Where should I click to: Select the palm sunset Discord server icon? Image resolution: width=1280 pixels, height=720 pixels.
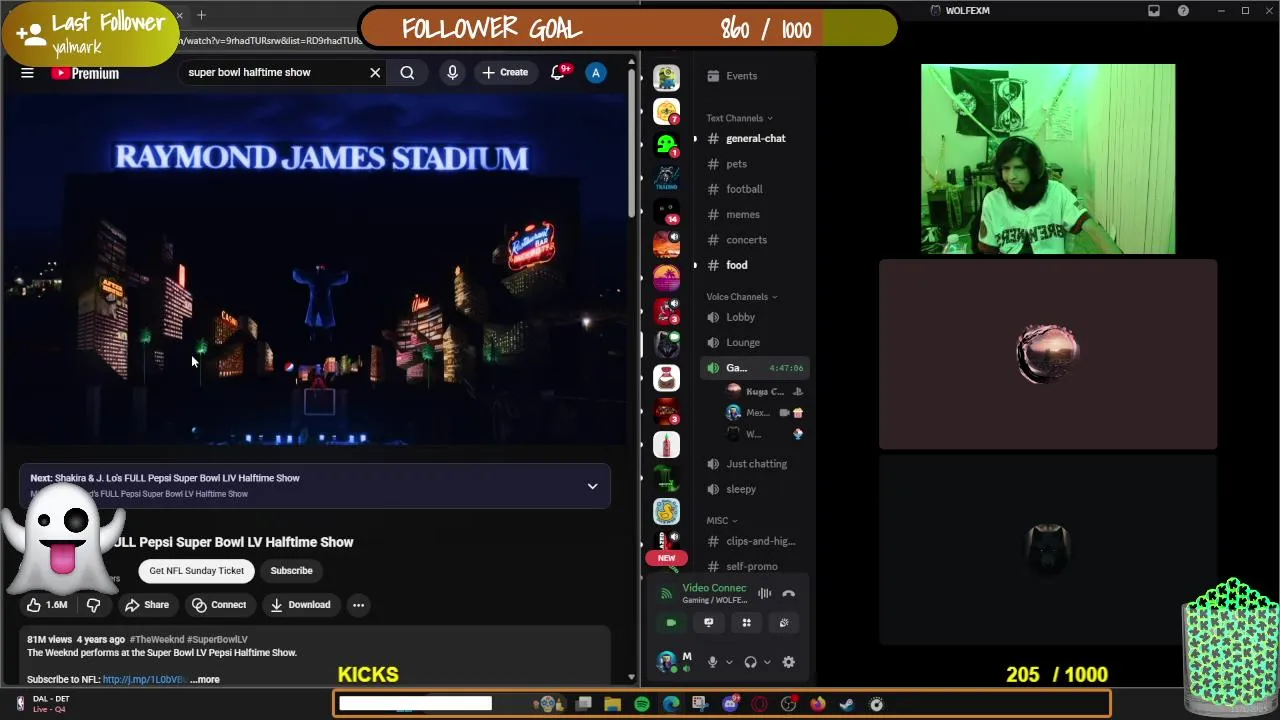(x=666, y=278)
